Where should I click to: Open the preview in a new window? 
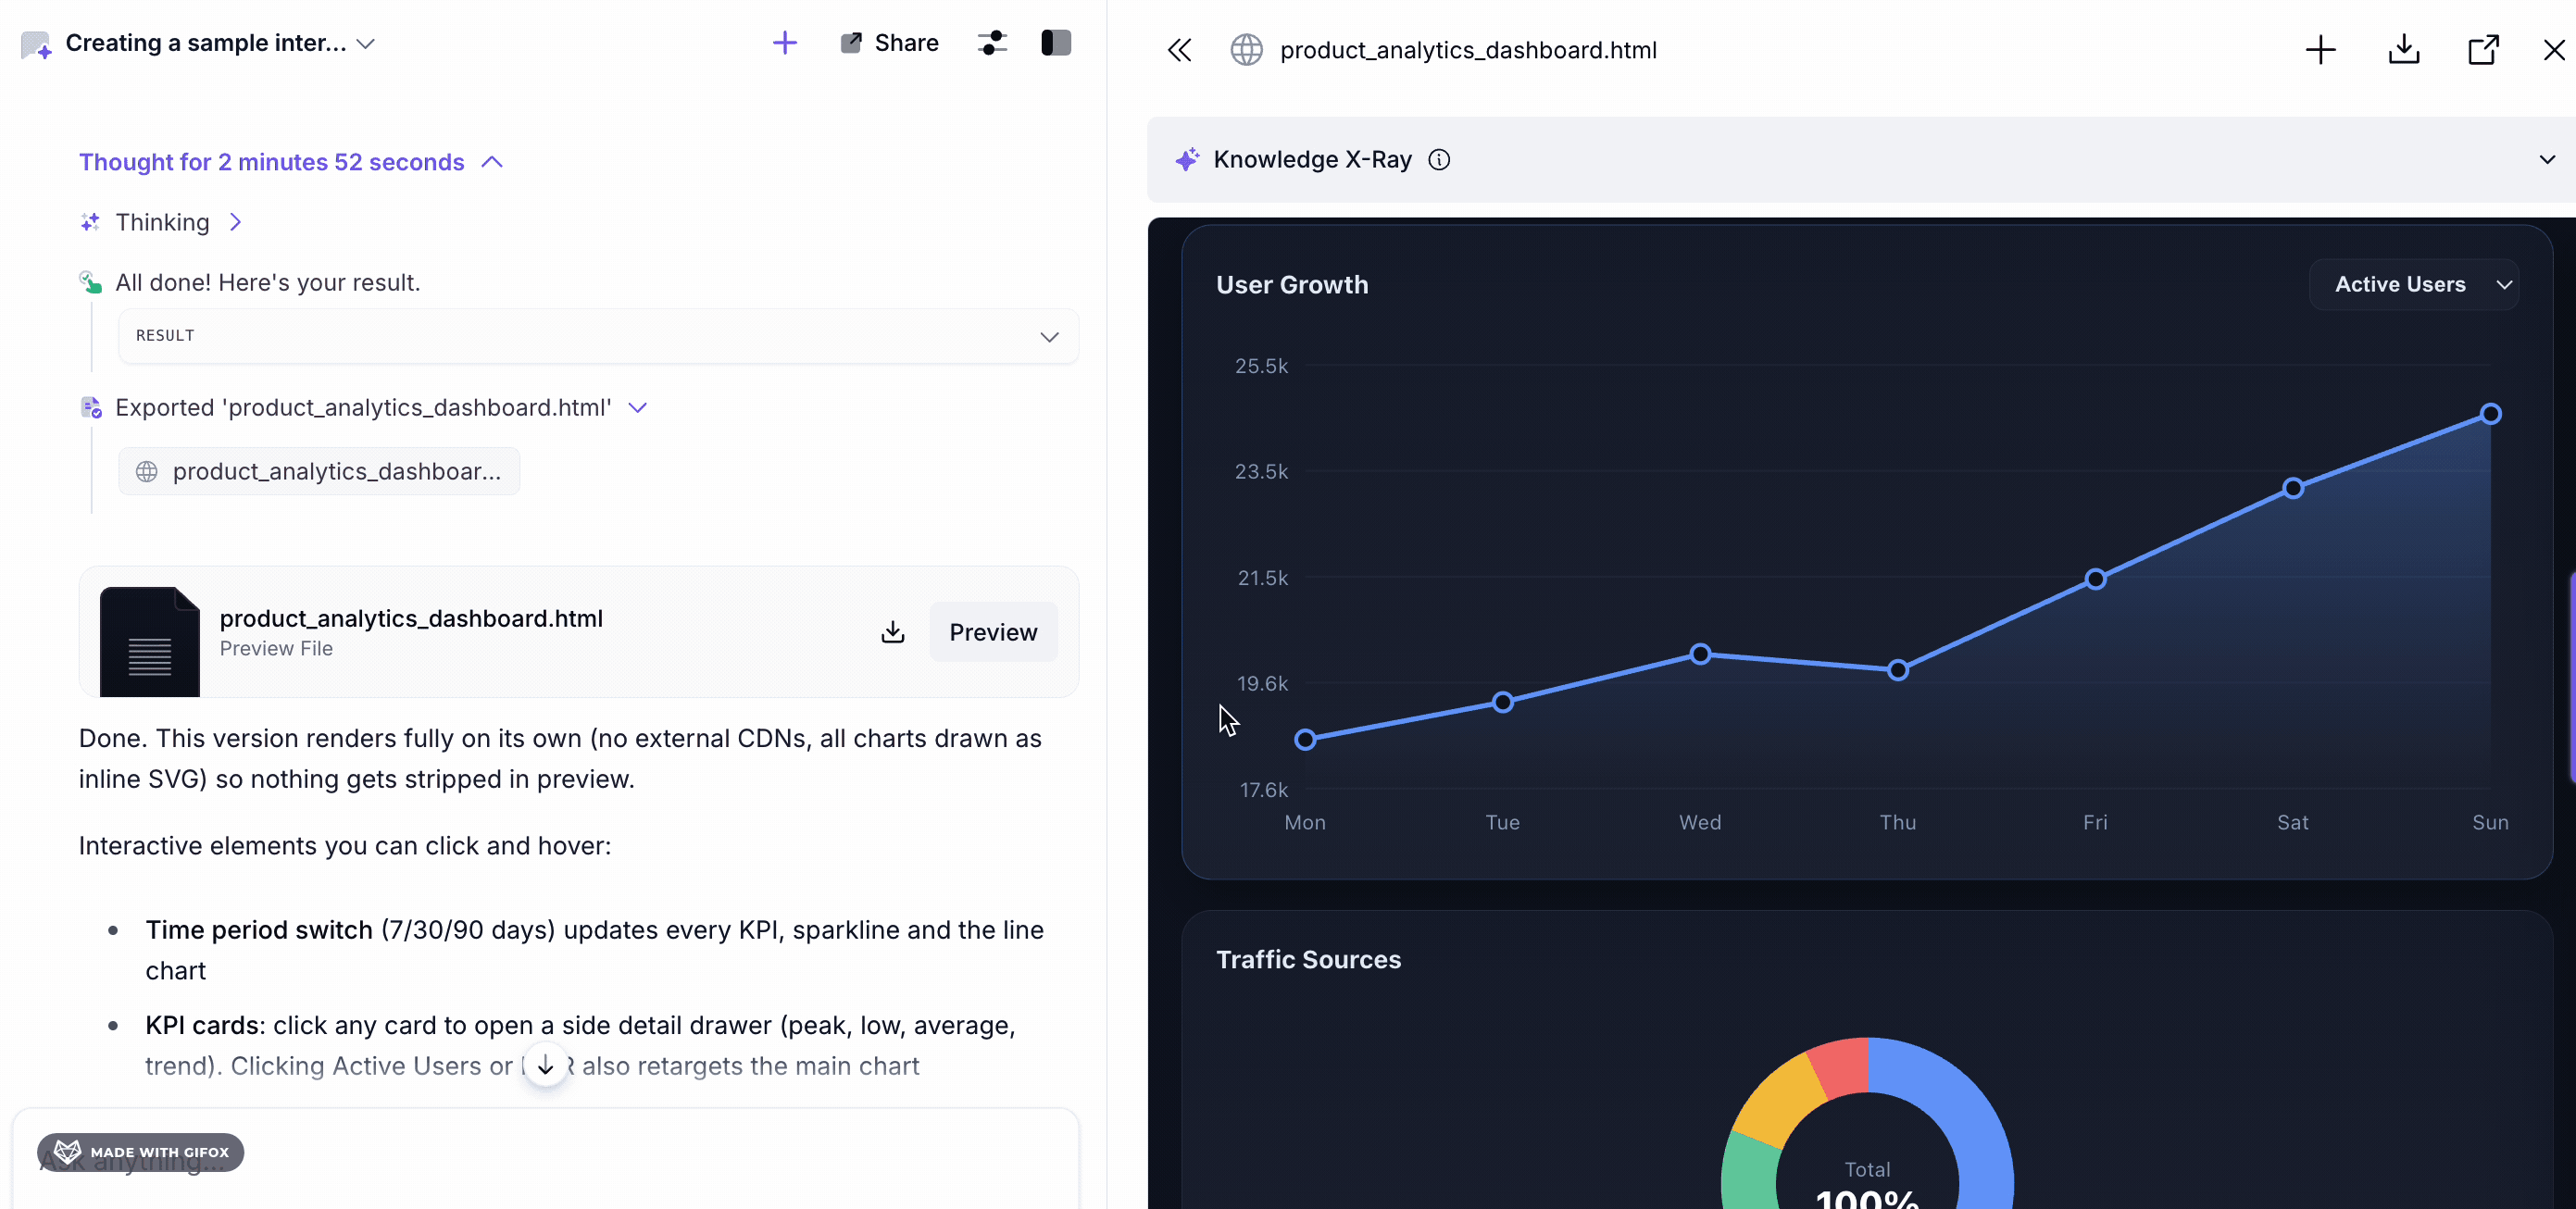click(x=2484, y=50)
